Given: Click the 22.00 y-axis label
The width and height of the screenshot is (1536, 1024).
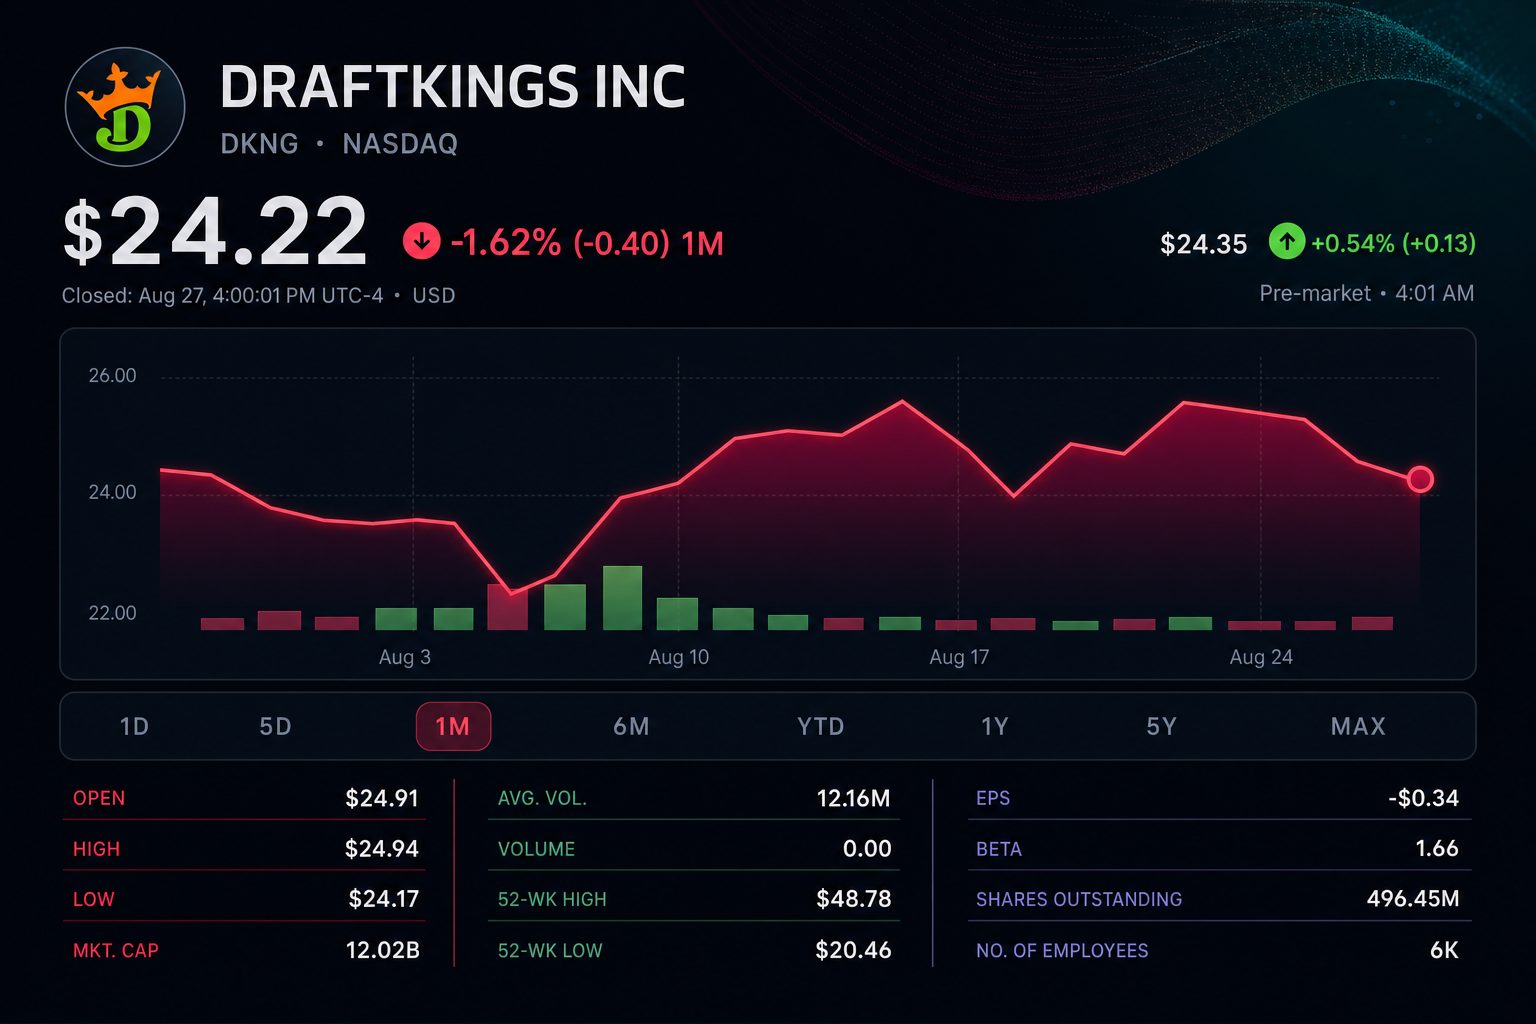Looking at the screenshot, I should tap(112, 613).
